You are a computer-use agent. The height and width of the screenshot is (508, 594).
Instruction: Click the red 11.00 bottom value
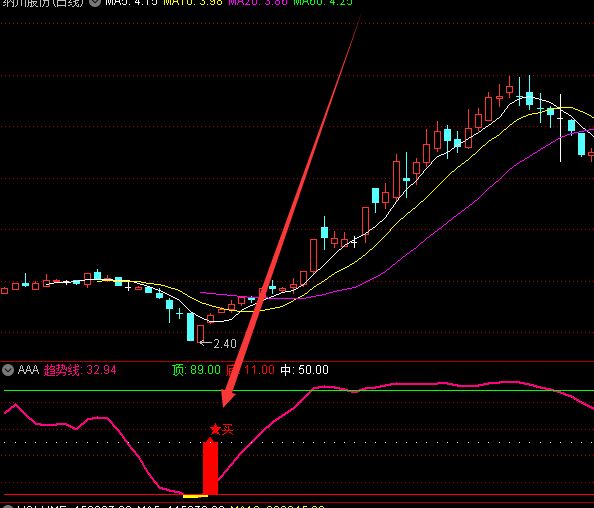259,370
